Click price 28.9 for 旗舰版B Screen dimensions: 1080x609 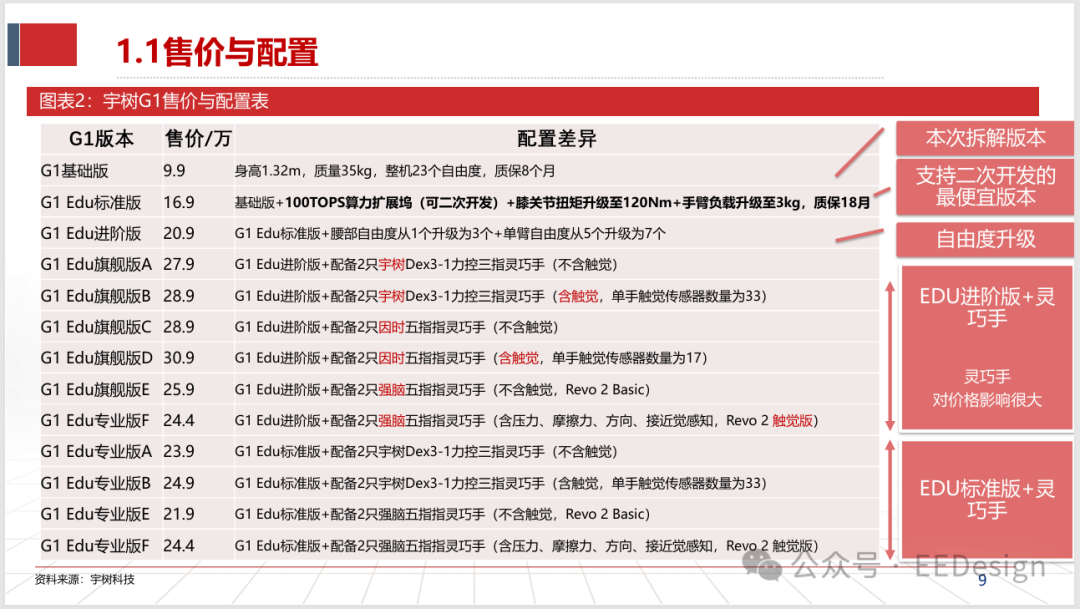tap(178, 296)
